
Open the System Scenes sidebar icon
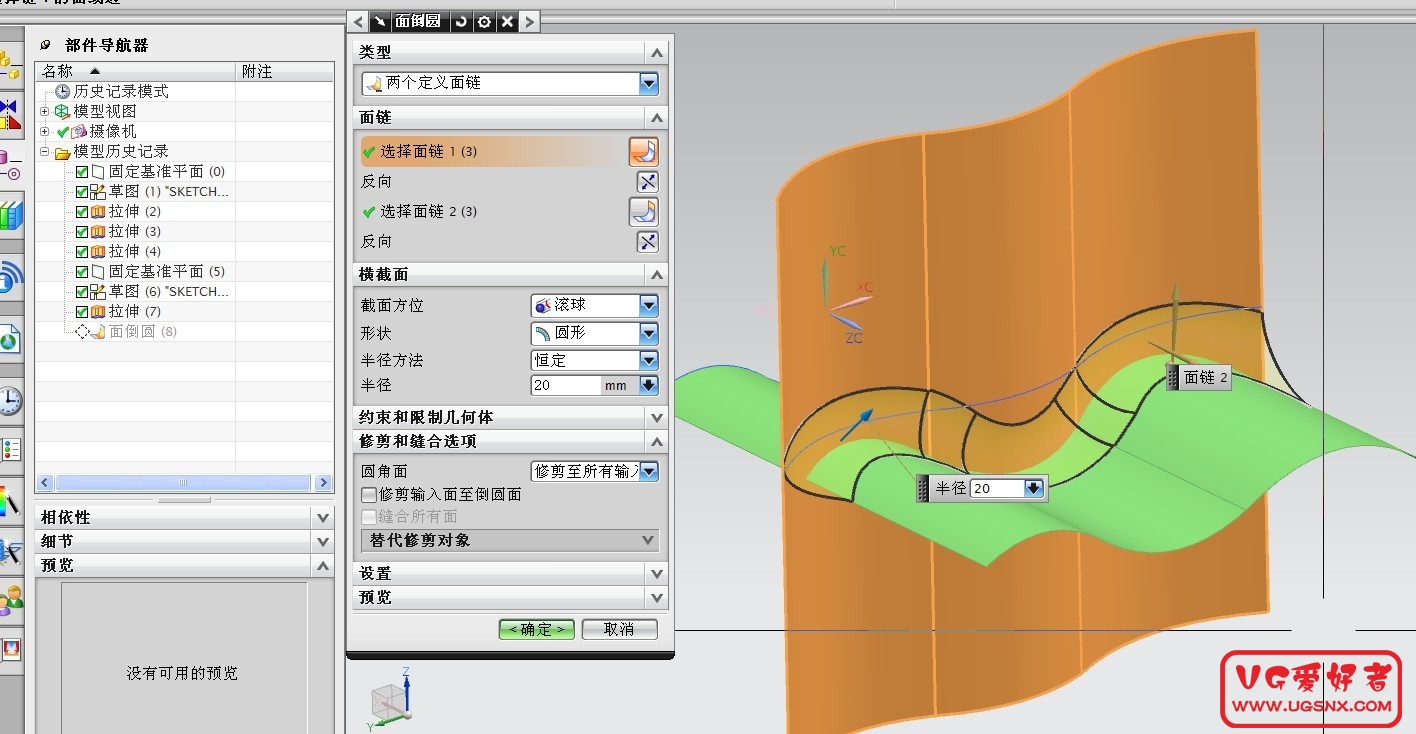click(x=9, y=550)
